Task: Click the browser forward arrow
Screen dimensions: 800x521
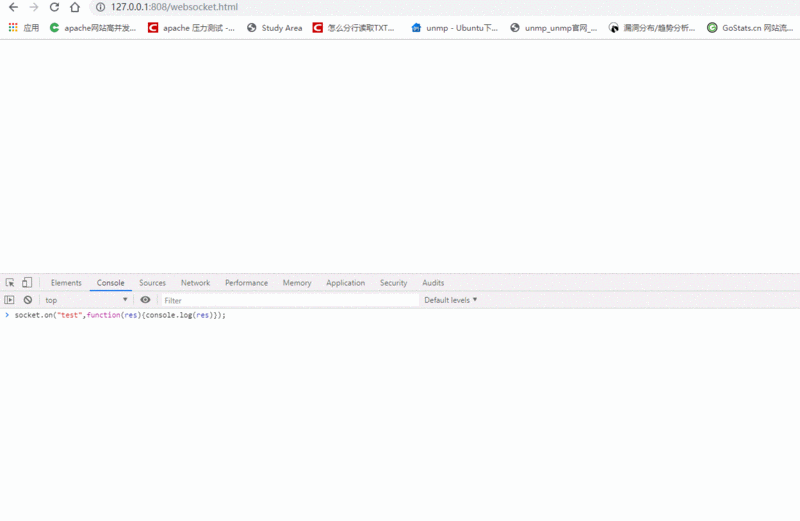Action: 34,7
